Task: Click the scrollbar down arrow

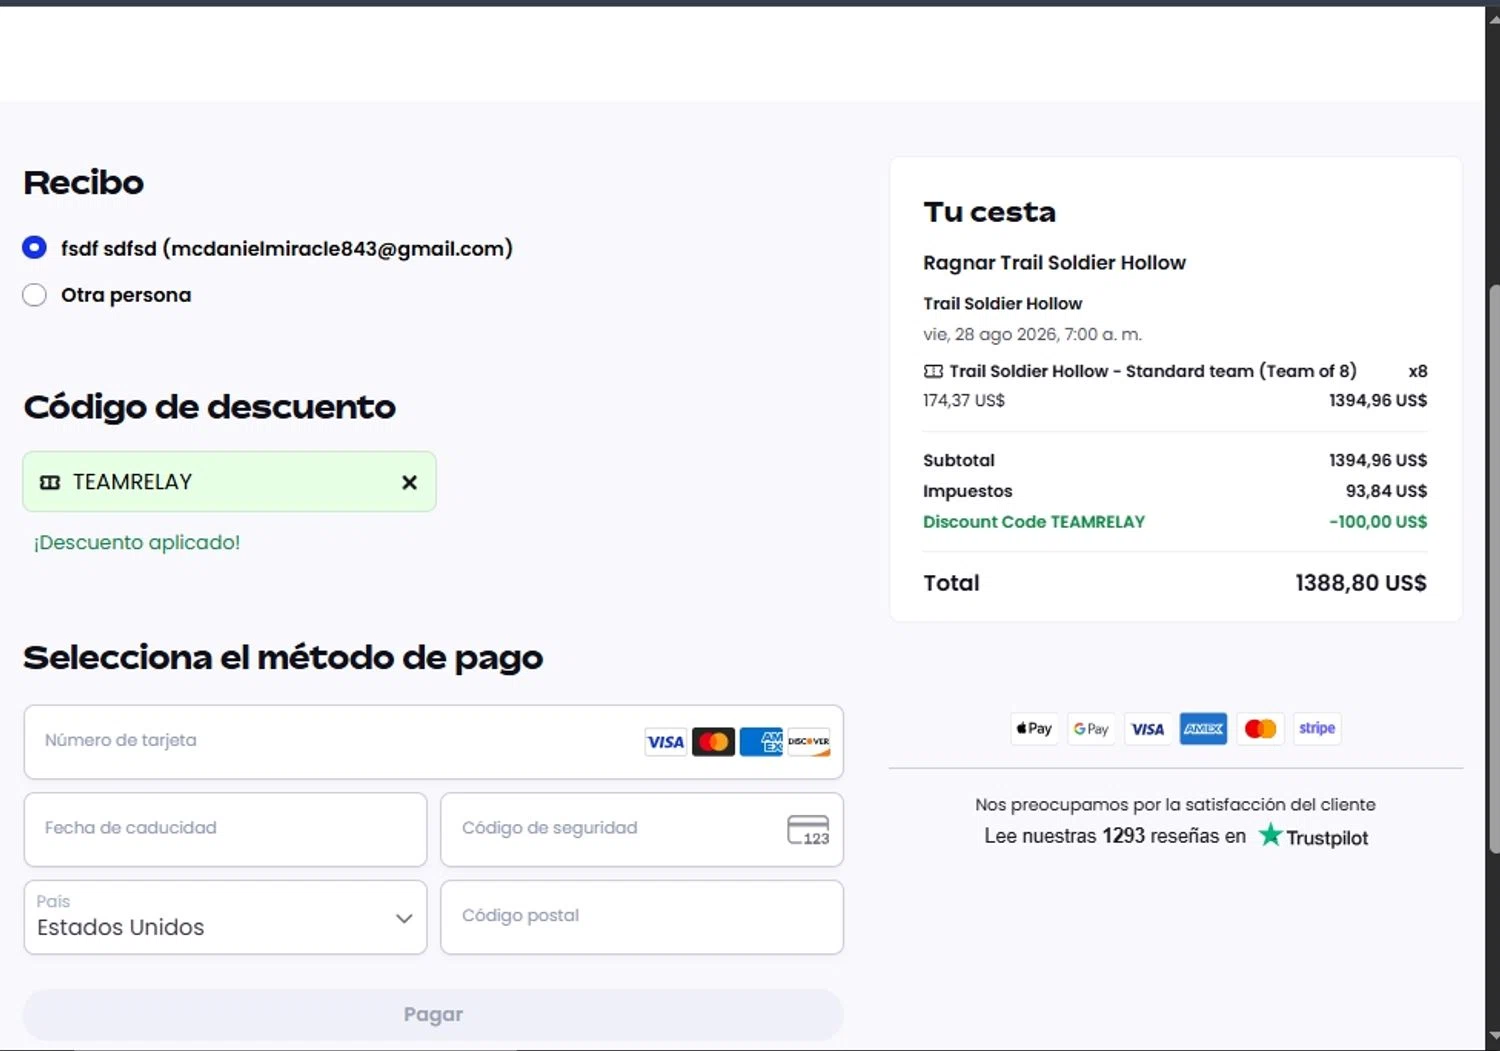Action: click(1493, 1036)
